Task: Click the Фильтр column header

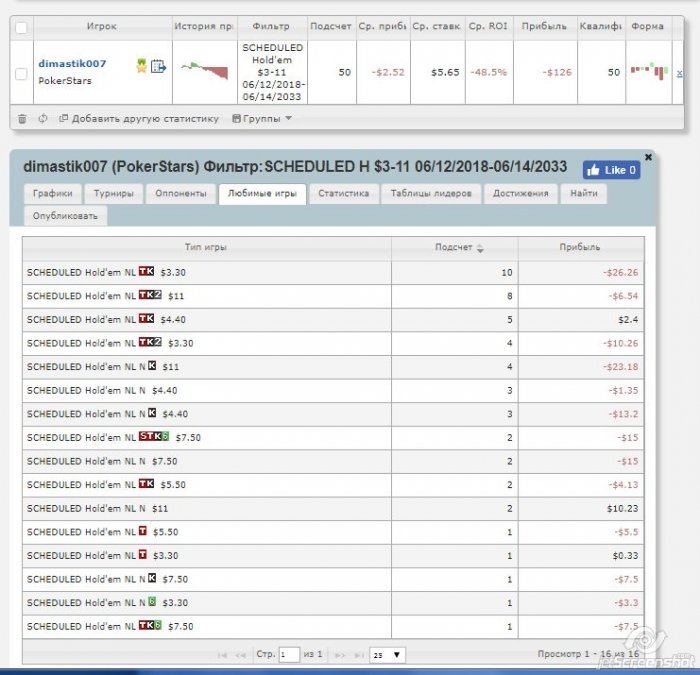Action: (x=272, y=27)
